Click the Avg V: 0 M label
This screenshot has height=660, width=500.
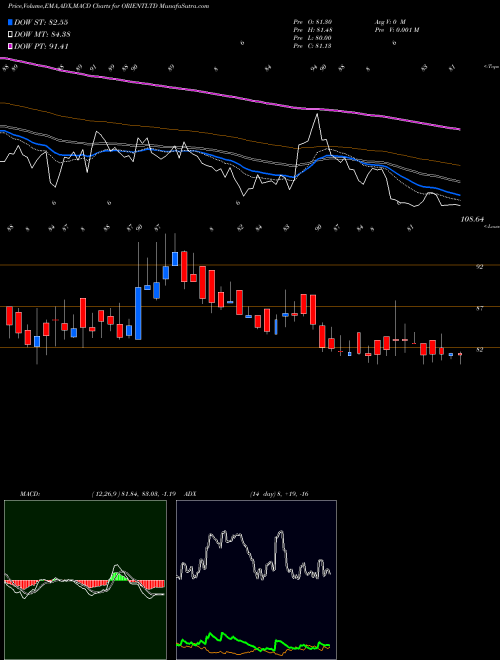tap(389, 21)
